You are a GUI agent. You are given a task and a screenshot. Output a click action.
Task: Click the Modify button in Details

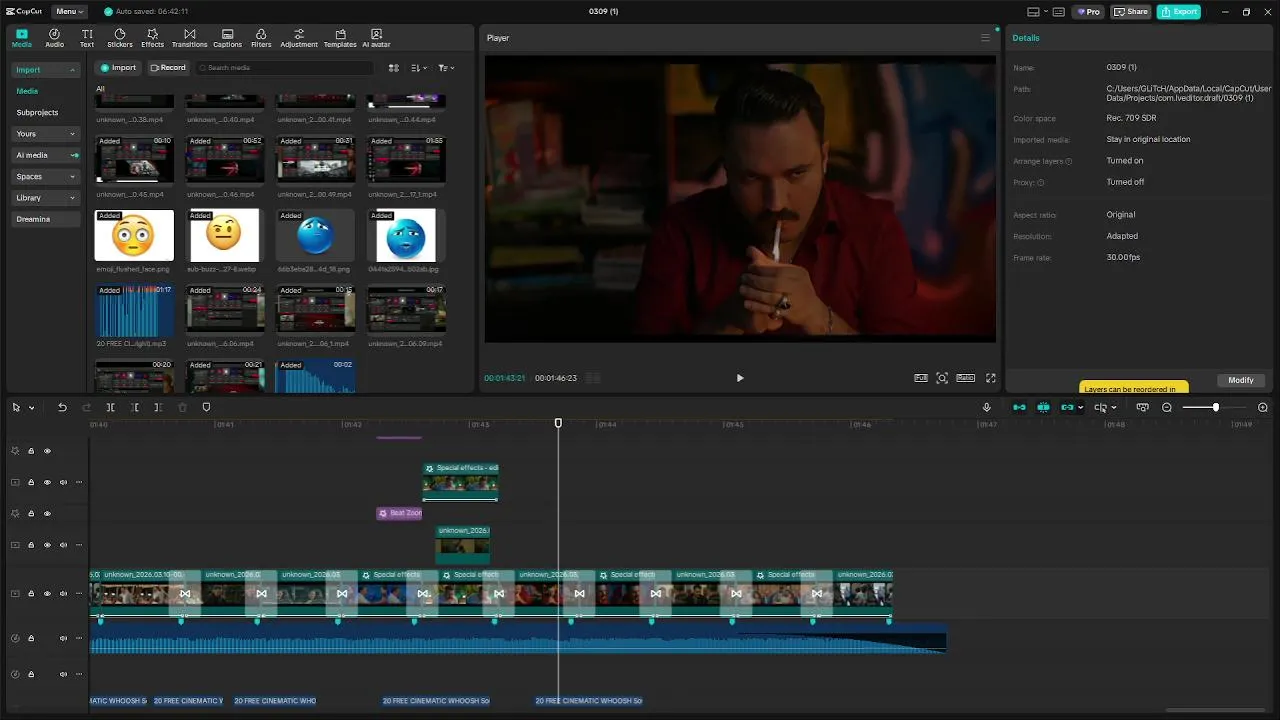tap(1241, 380)
